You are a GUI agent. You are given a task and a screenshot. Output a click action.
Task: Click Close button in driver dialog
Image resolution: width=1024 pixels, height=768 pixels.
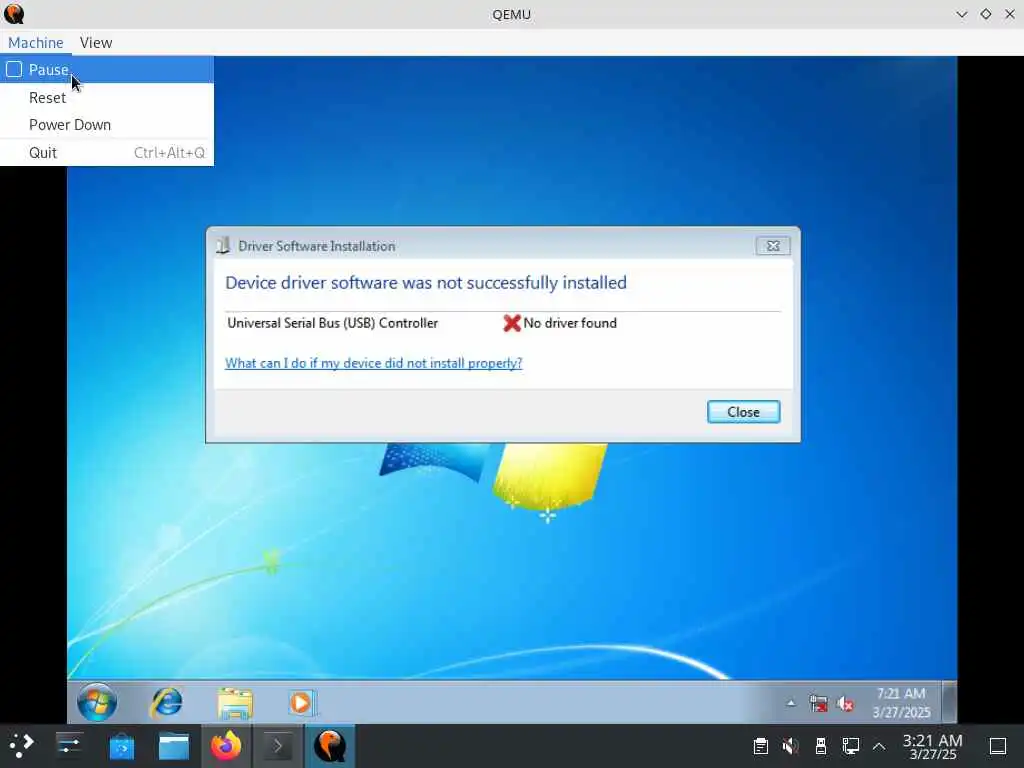tap(743, 412)
